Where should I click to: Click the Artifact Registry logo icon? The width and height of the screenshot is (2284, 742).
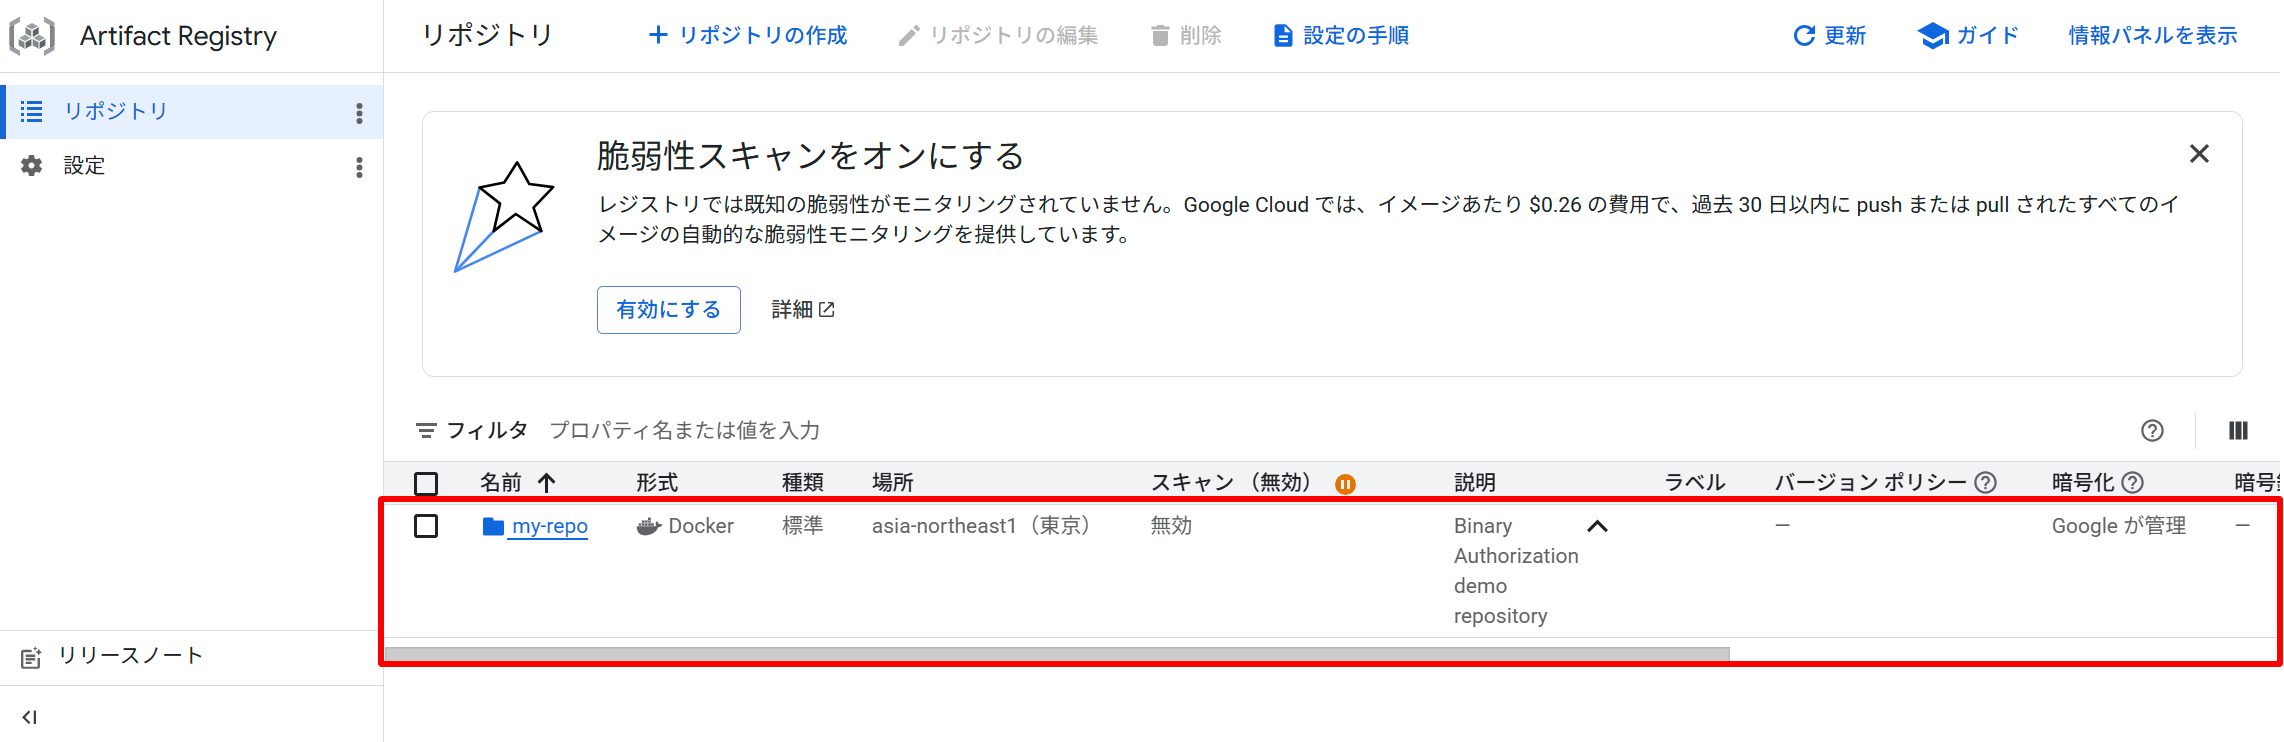click(x=32, y=36)
